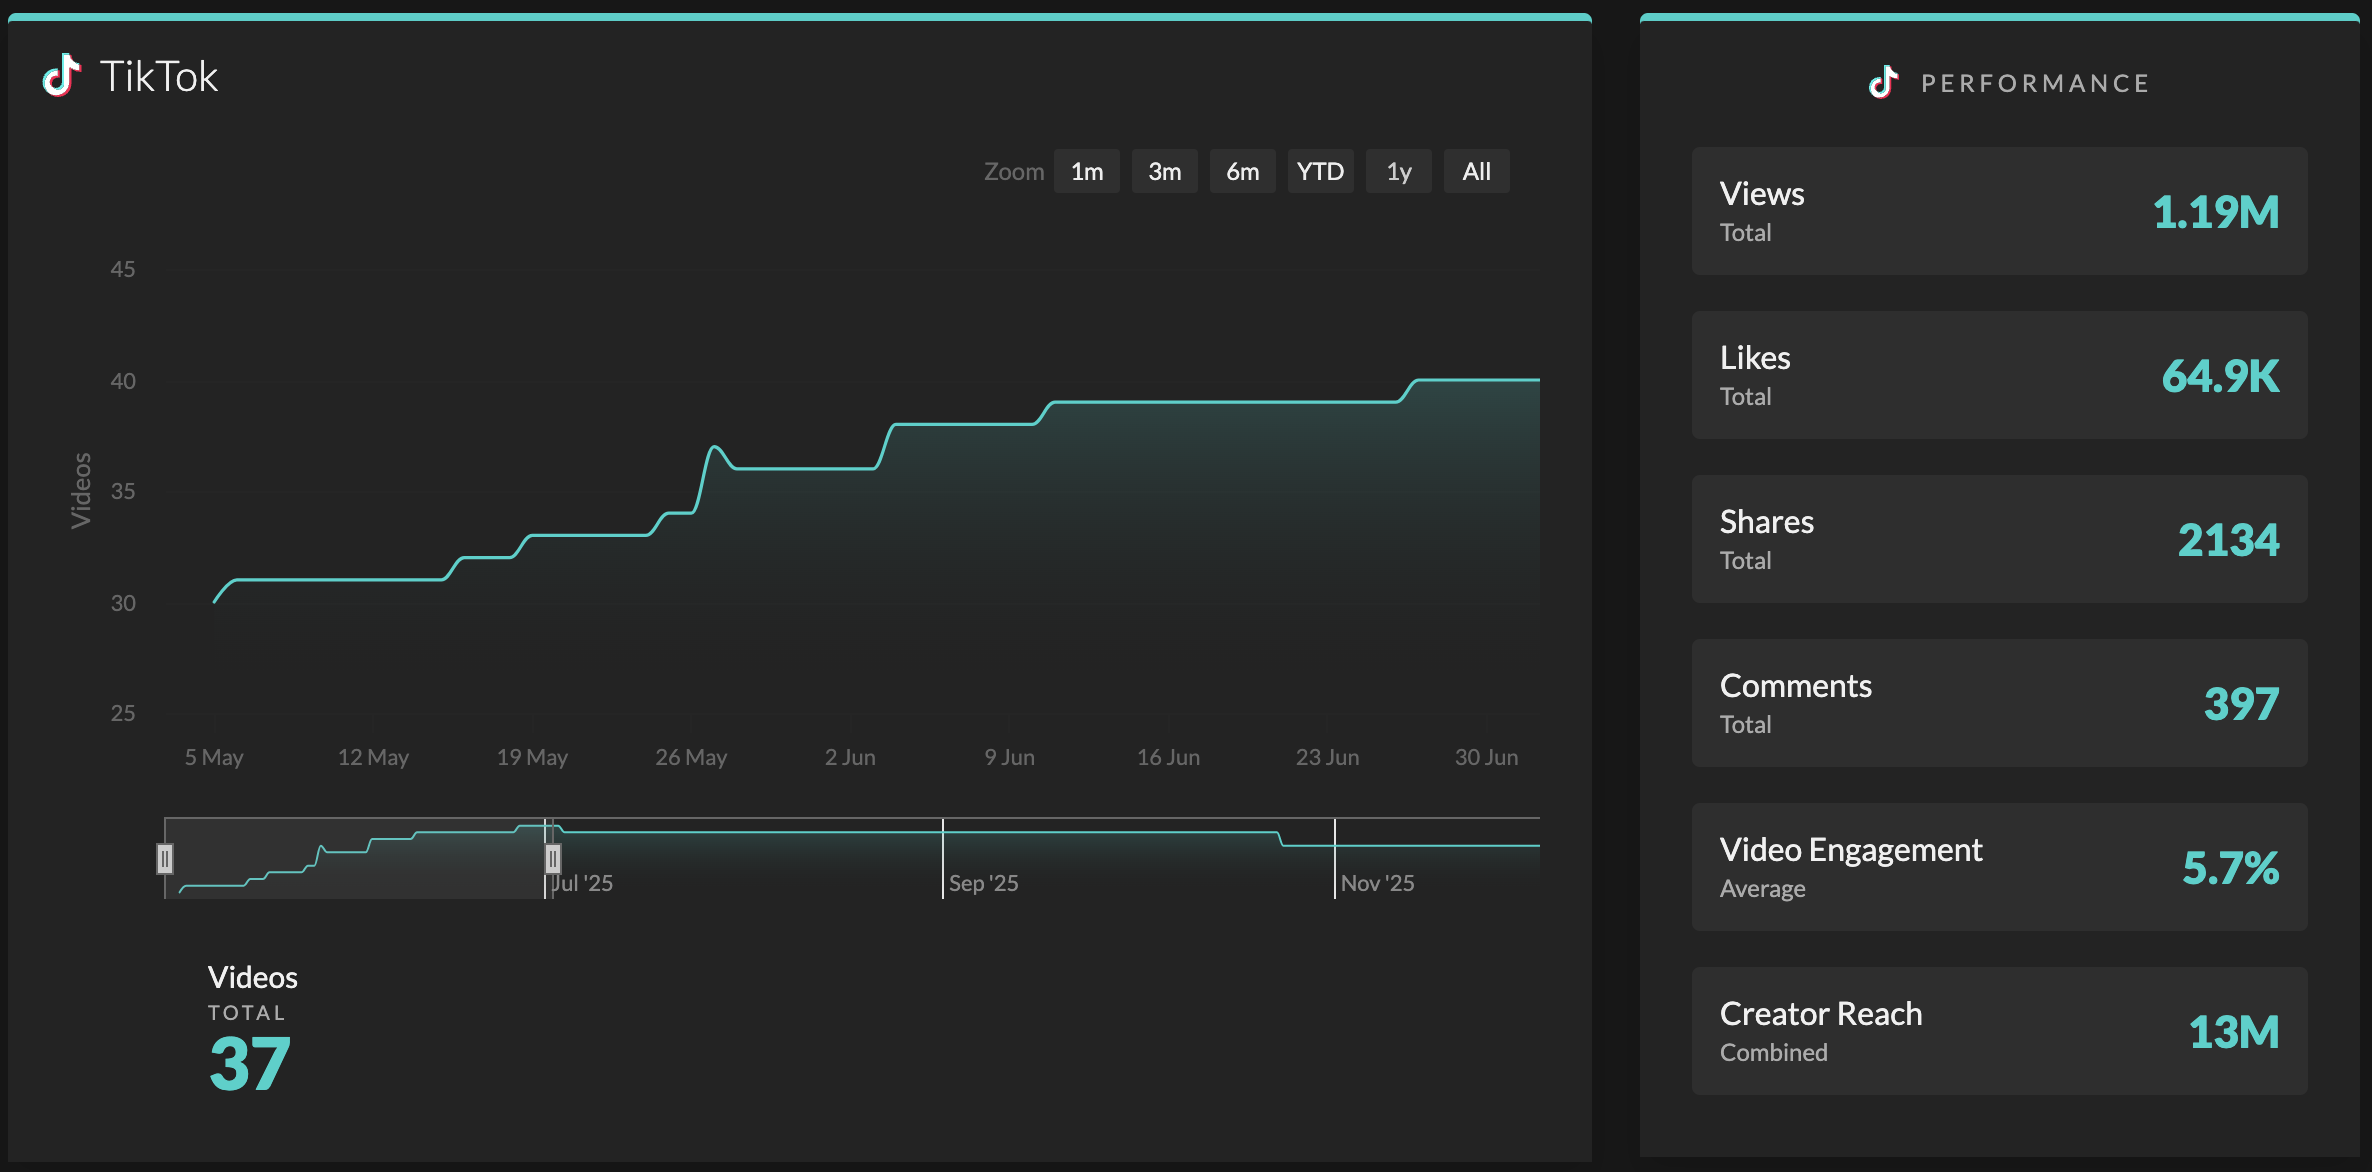Screen dimensions: 2372x1172
Task: Click the Creator Reach Combined card
Action: click(1998, 1030)
